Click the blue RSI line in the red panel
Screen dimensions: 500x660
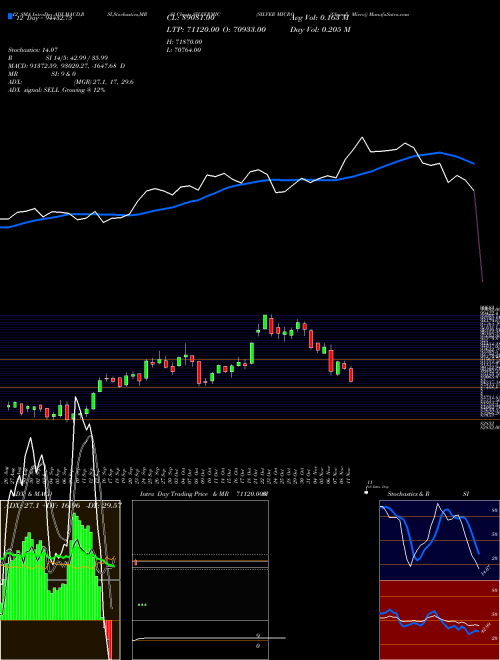(x=429, y=621)
